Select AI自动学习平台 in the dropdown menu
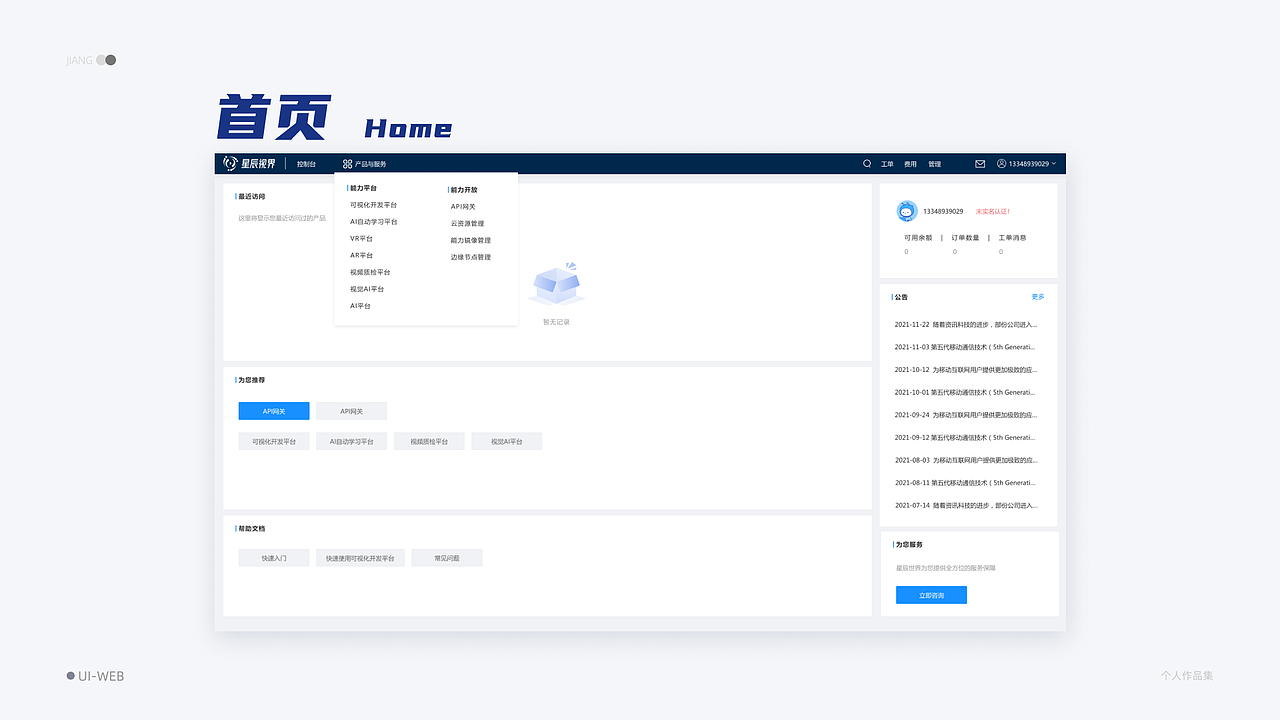The image size is (1280, 720). (x=373, y=222)
